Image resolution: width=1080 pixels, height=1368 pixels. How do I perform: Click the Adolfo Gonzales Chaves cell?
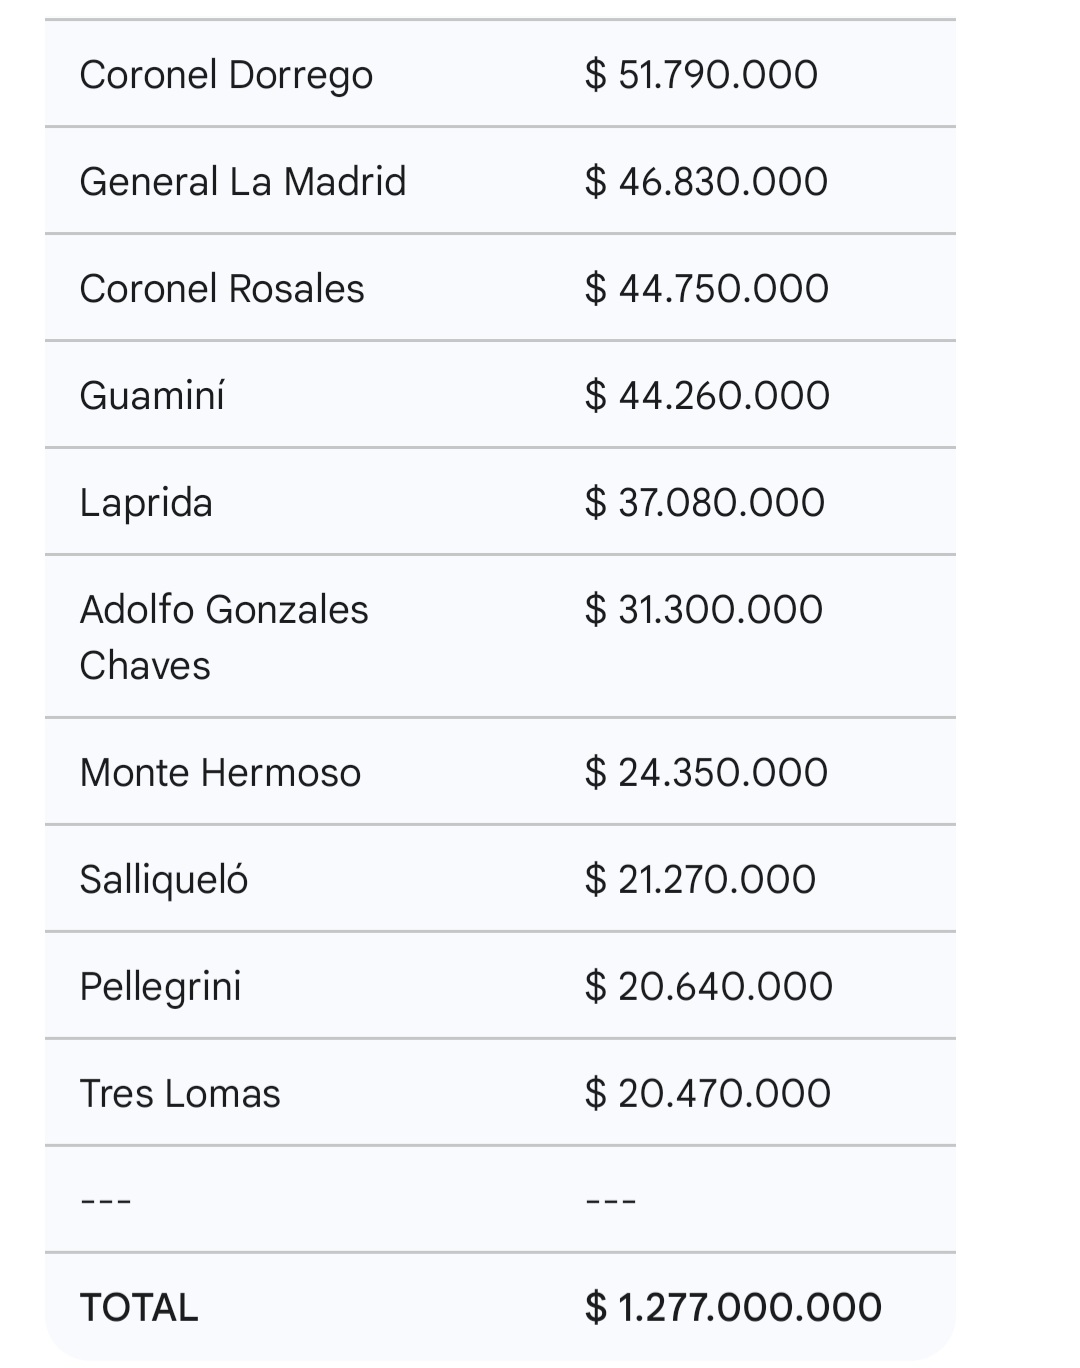tap(224, 637)
